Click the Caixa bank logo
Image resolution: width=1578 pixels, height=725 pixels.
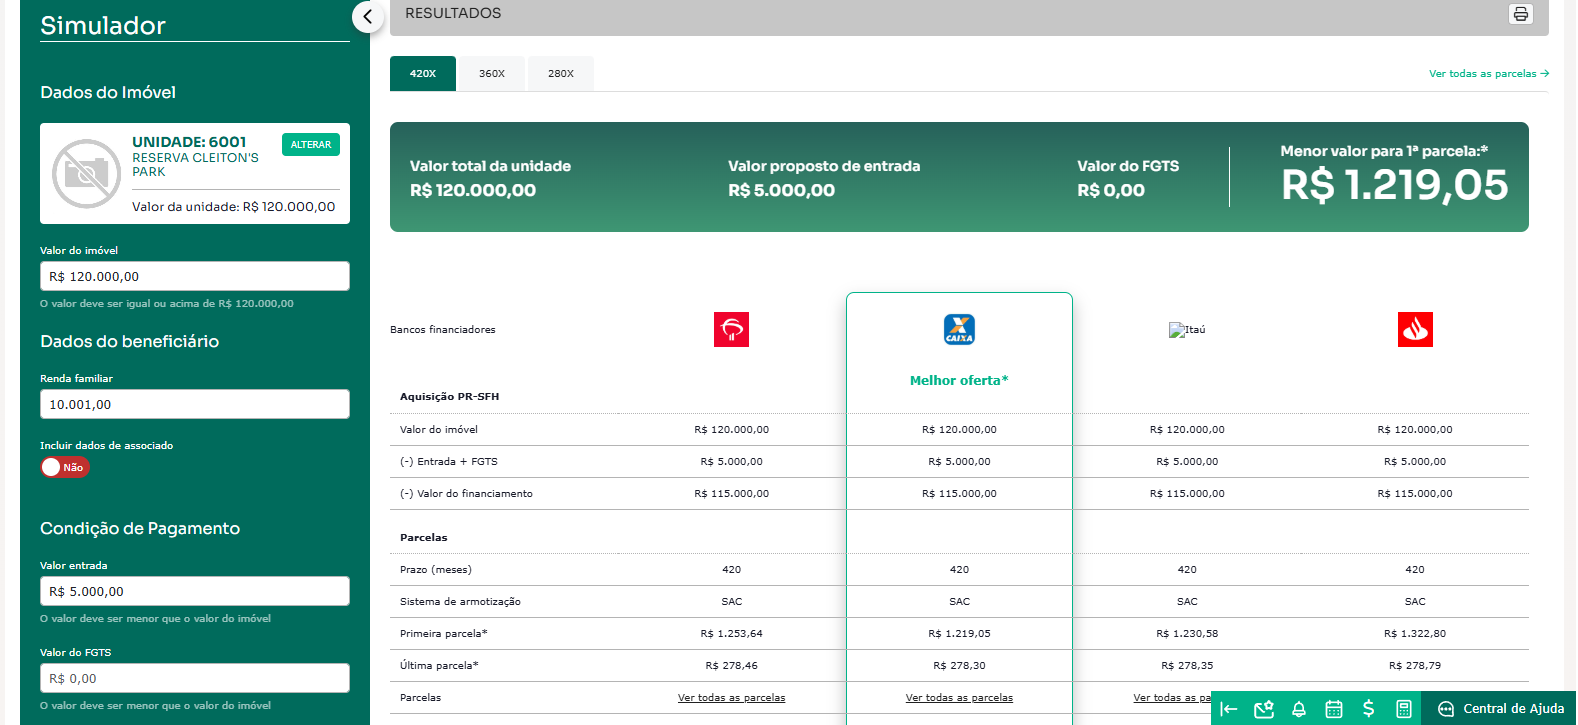pos(959,329)
